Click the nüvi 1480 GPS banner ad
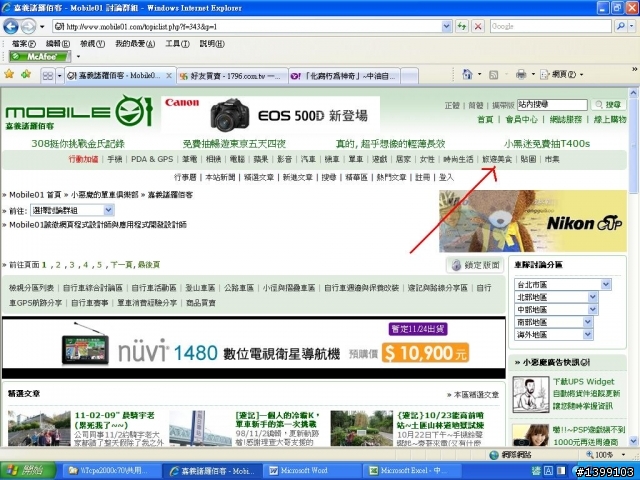Image resolution: width=640 pixels, height=480 pixels. [253, 348]
